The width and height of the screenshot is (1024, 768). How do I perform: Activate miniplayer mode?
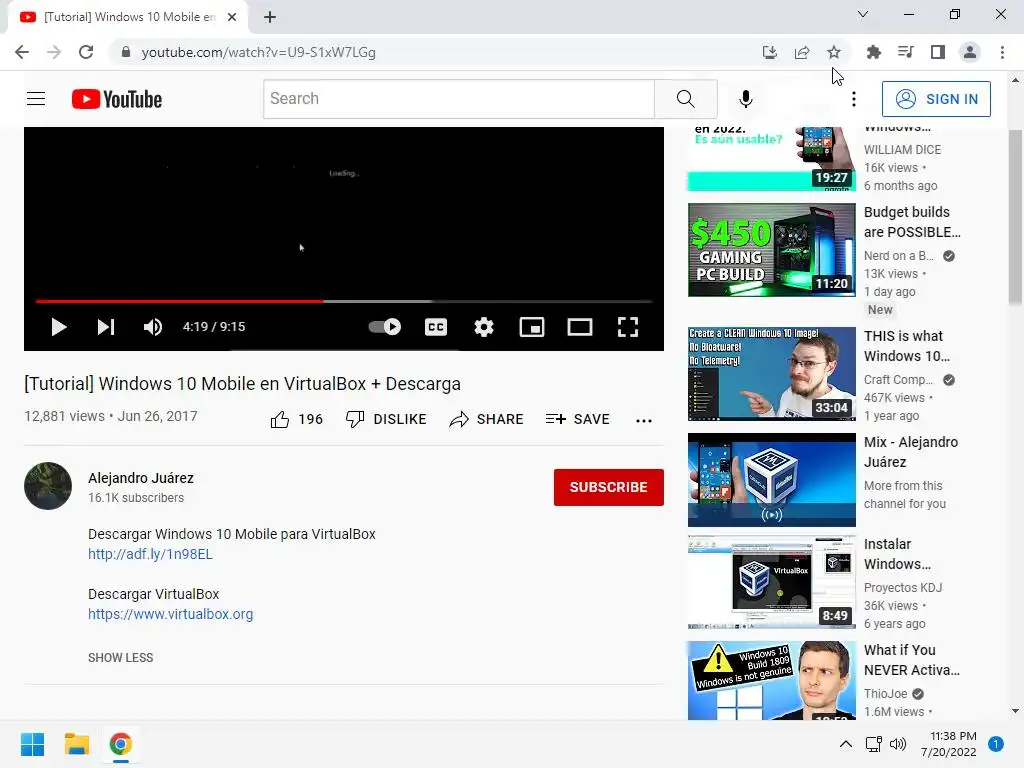532,327
